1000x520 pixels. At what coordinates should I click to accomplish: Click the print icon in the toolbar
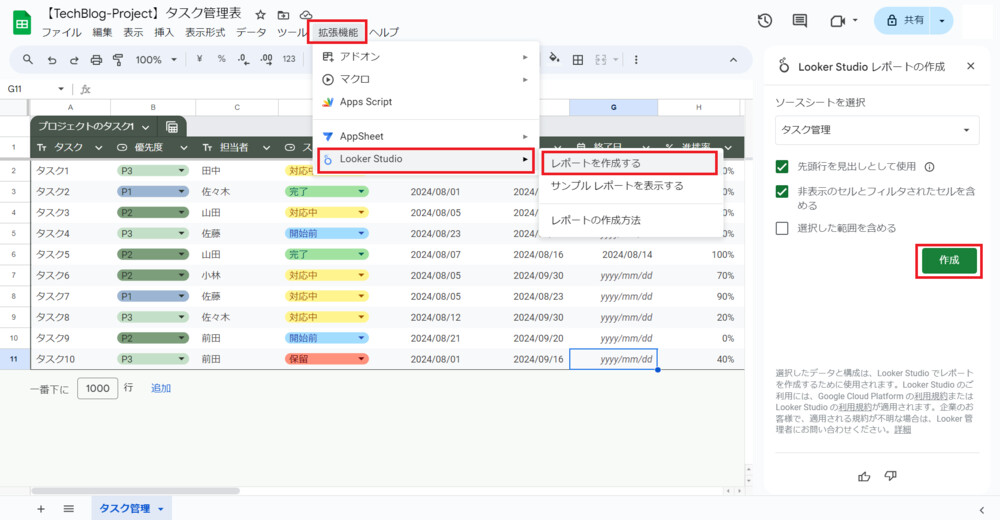coord(97,60)
